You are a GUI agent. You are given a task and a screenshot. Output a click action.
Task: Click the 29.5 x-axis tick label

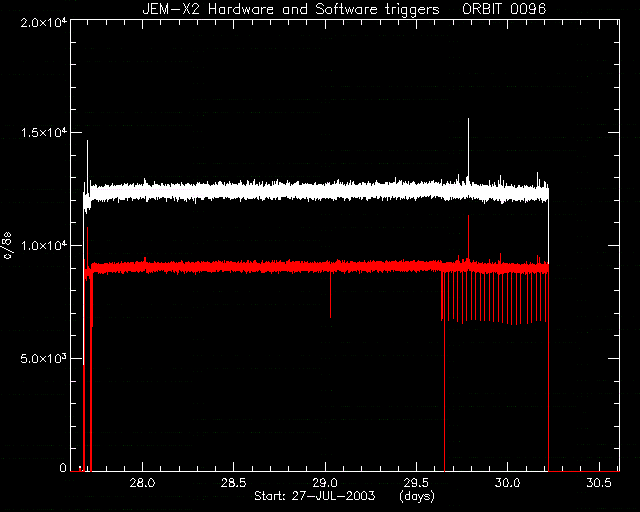(416, 483)
